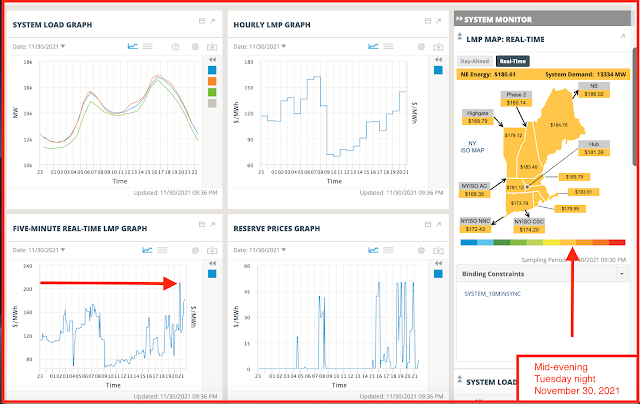Screen dimensions: 640x404
Task: Select the Highgate interface label
Action: (478, 117)
